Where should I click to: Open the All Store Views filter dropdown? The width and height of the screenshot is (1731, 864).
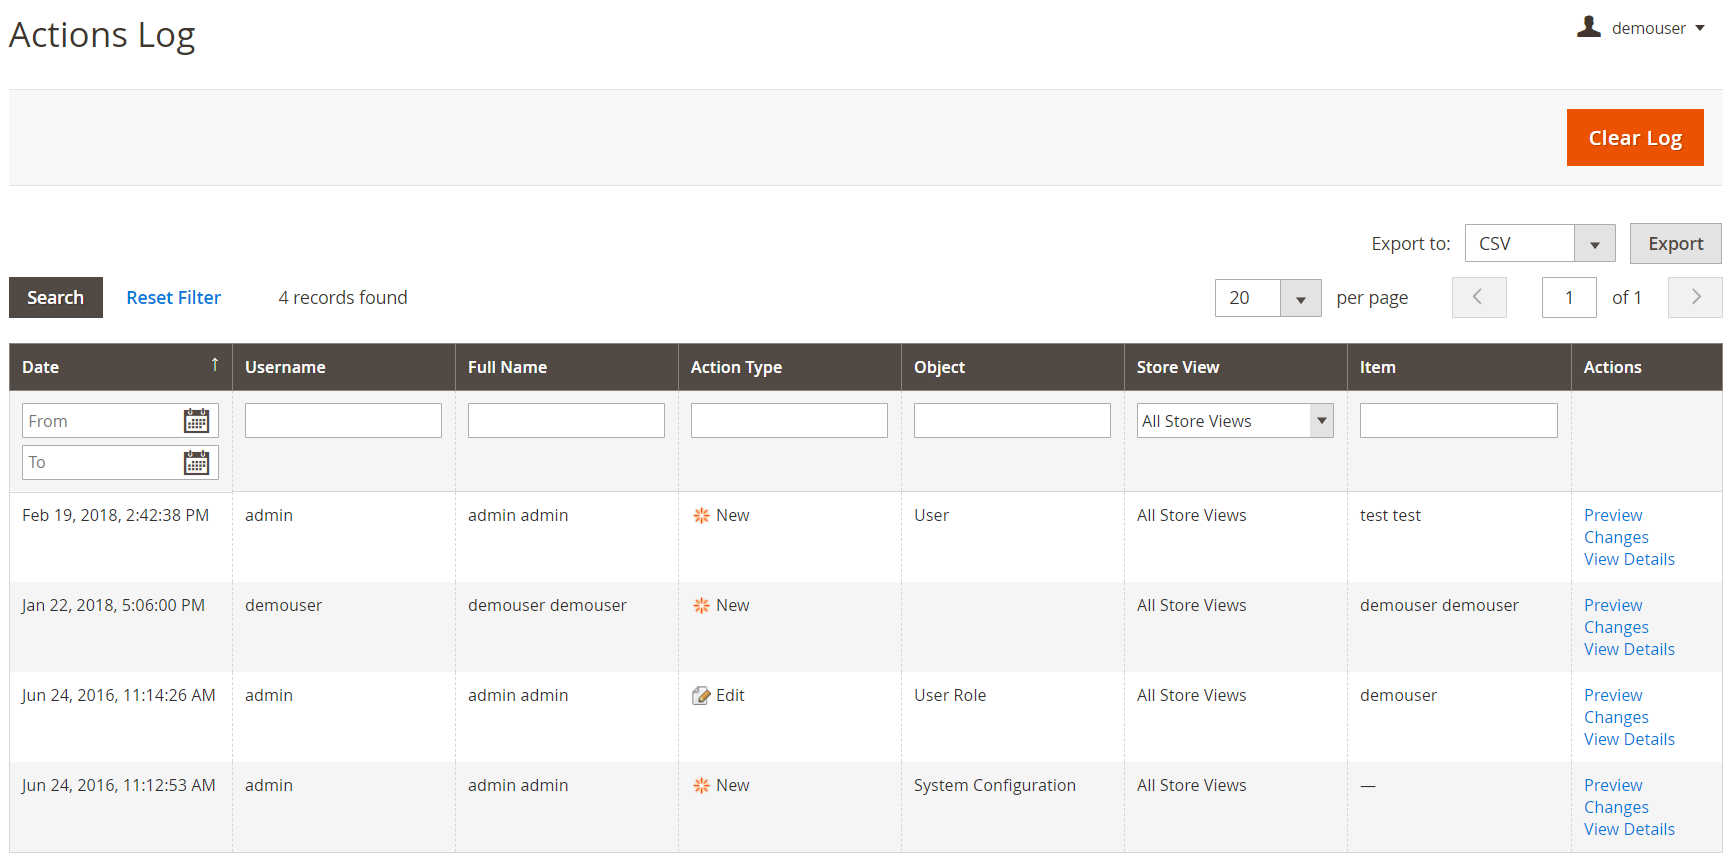click(1321, 421)
